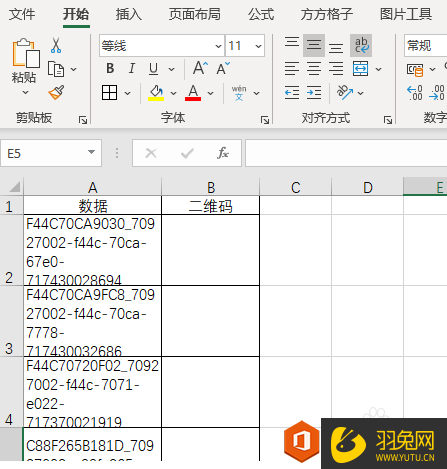Select column B header
Screen dimensions: 447x469
pos(211,187)
